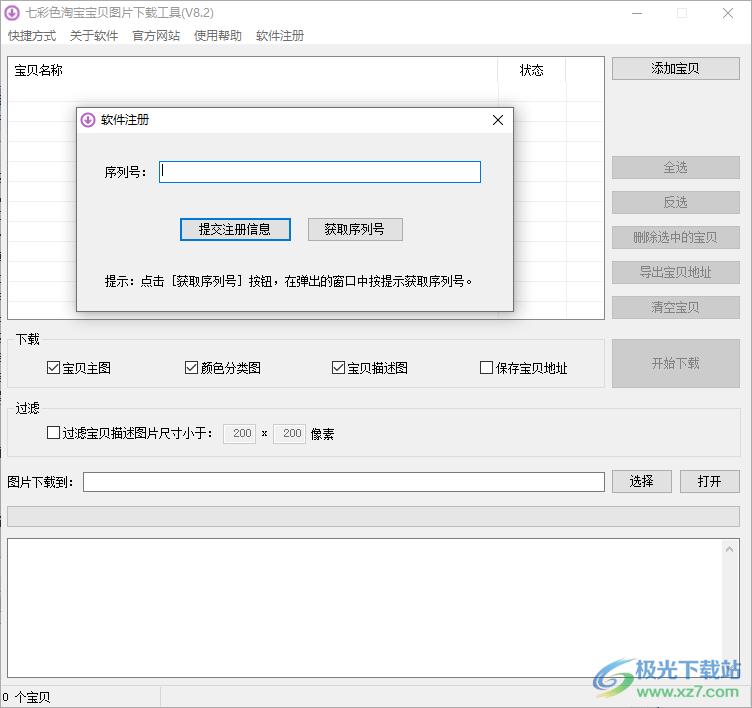This screenshot has height=708, width=752.
Task: Click the registration dialog title icon
Action: pyautogui.click(x=88, y=120)
